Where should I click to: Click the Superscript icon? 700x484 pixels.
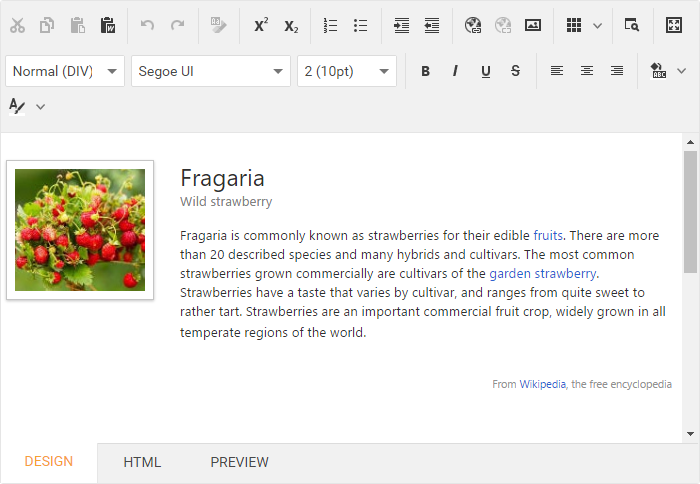[x=261, y=26]
